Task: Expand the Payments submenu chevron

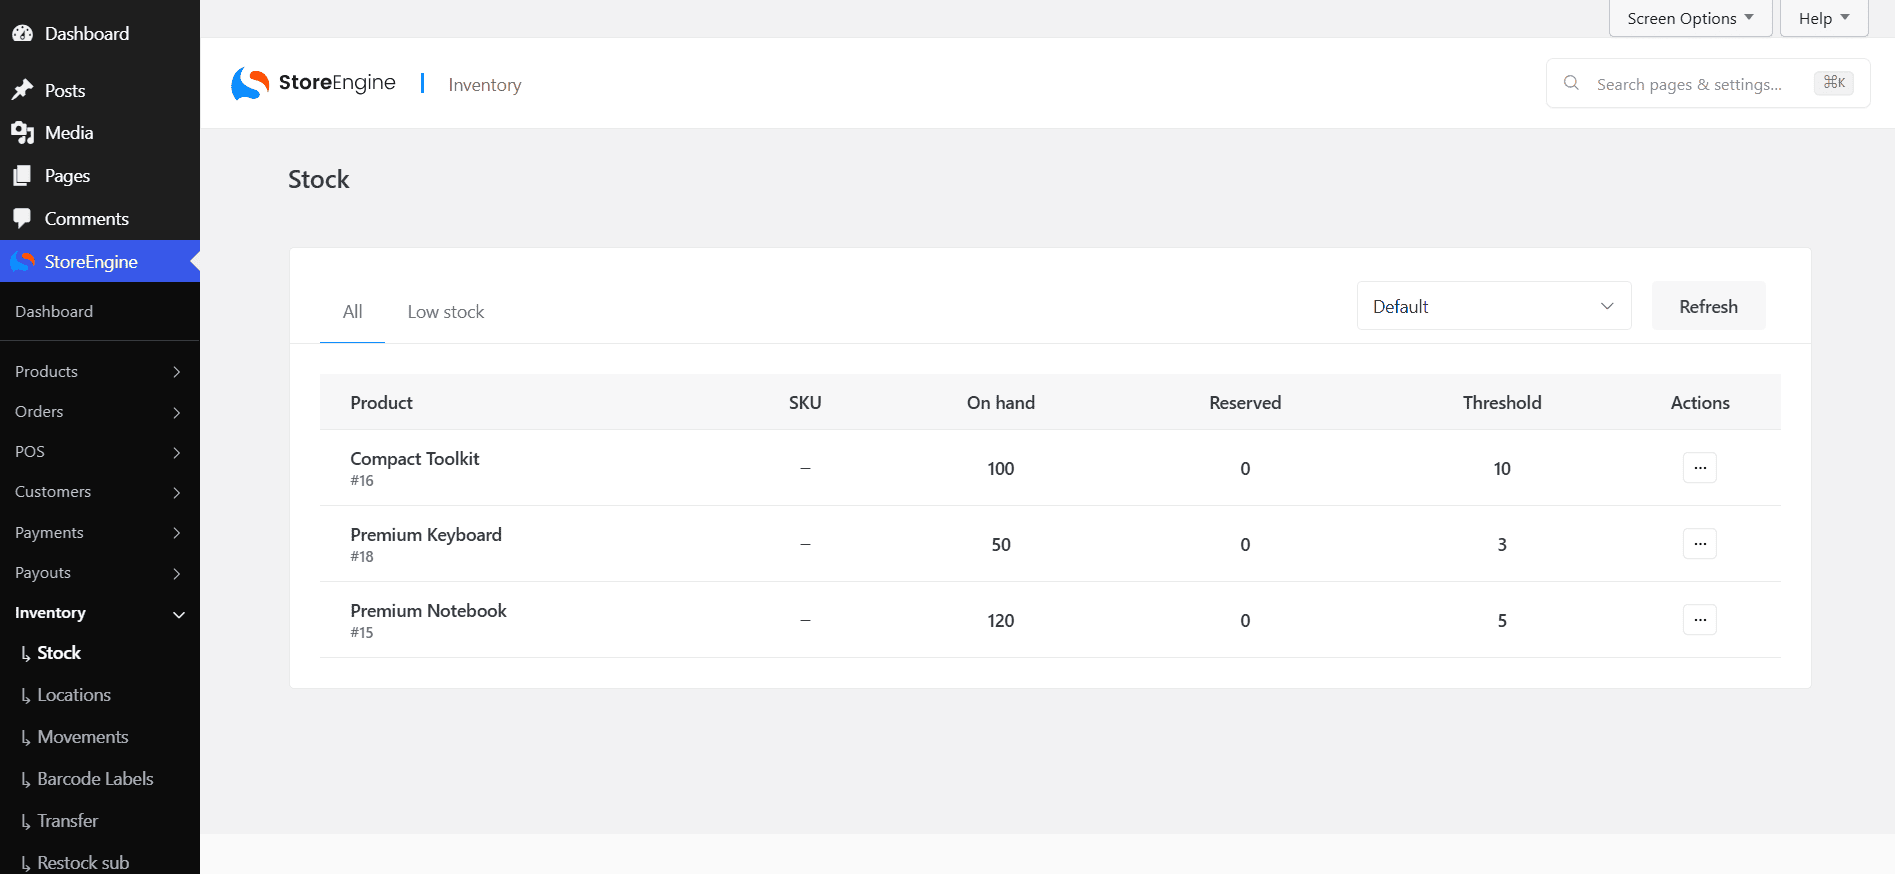Action: pos(177,533)
